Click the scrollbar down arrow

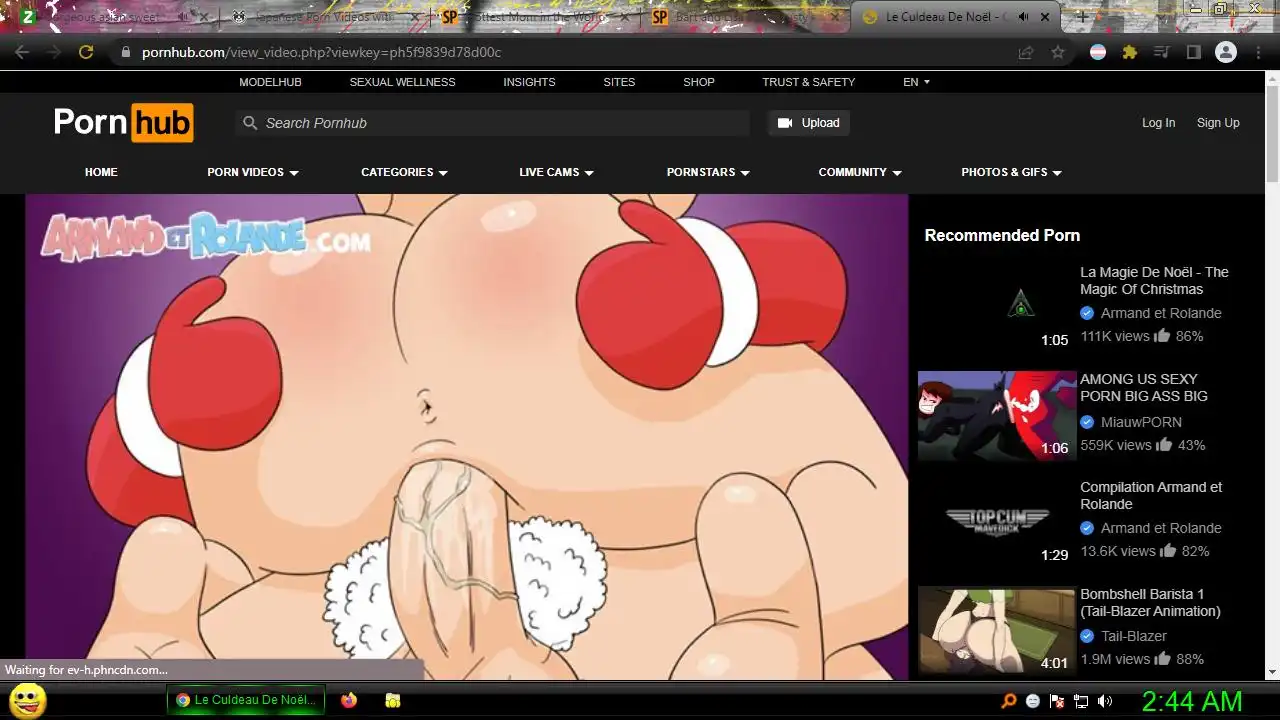(1272, 672)
